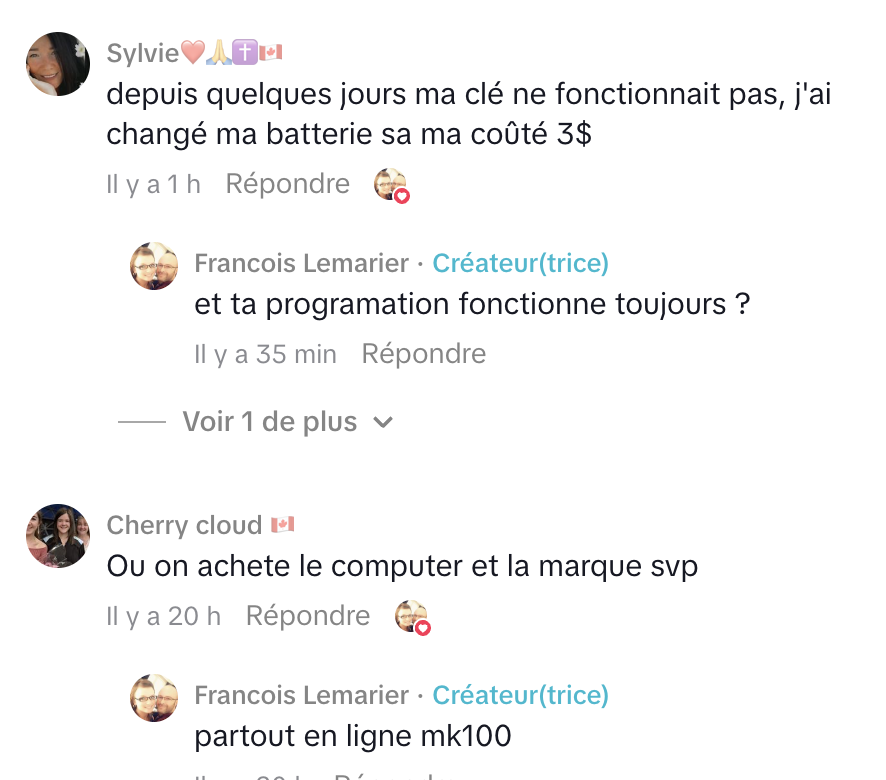The width and height of the screenshot is (886, 780).
Task: Click Créateur(trice) label on mk100 reply
Action: coord(520,695)
